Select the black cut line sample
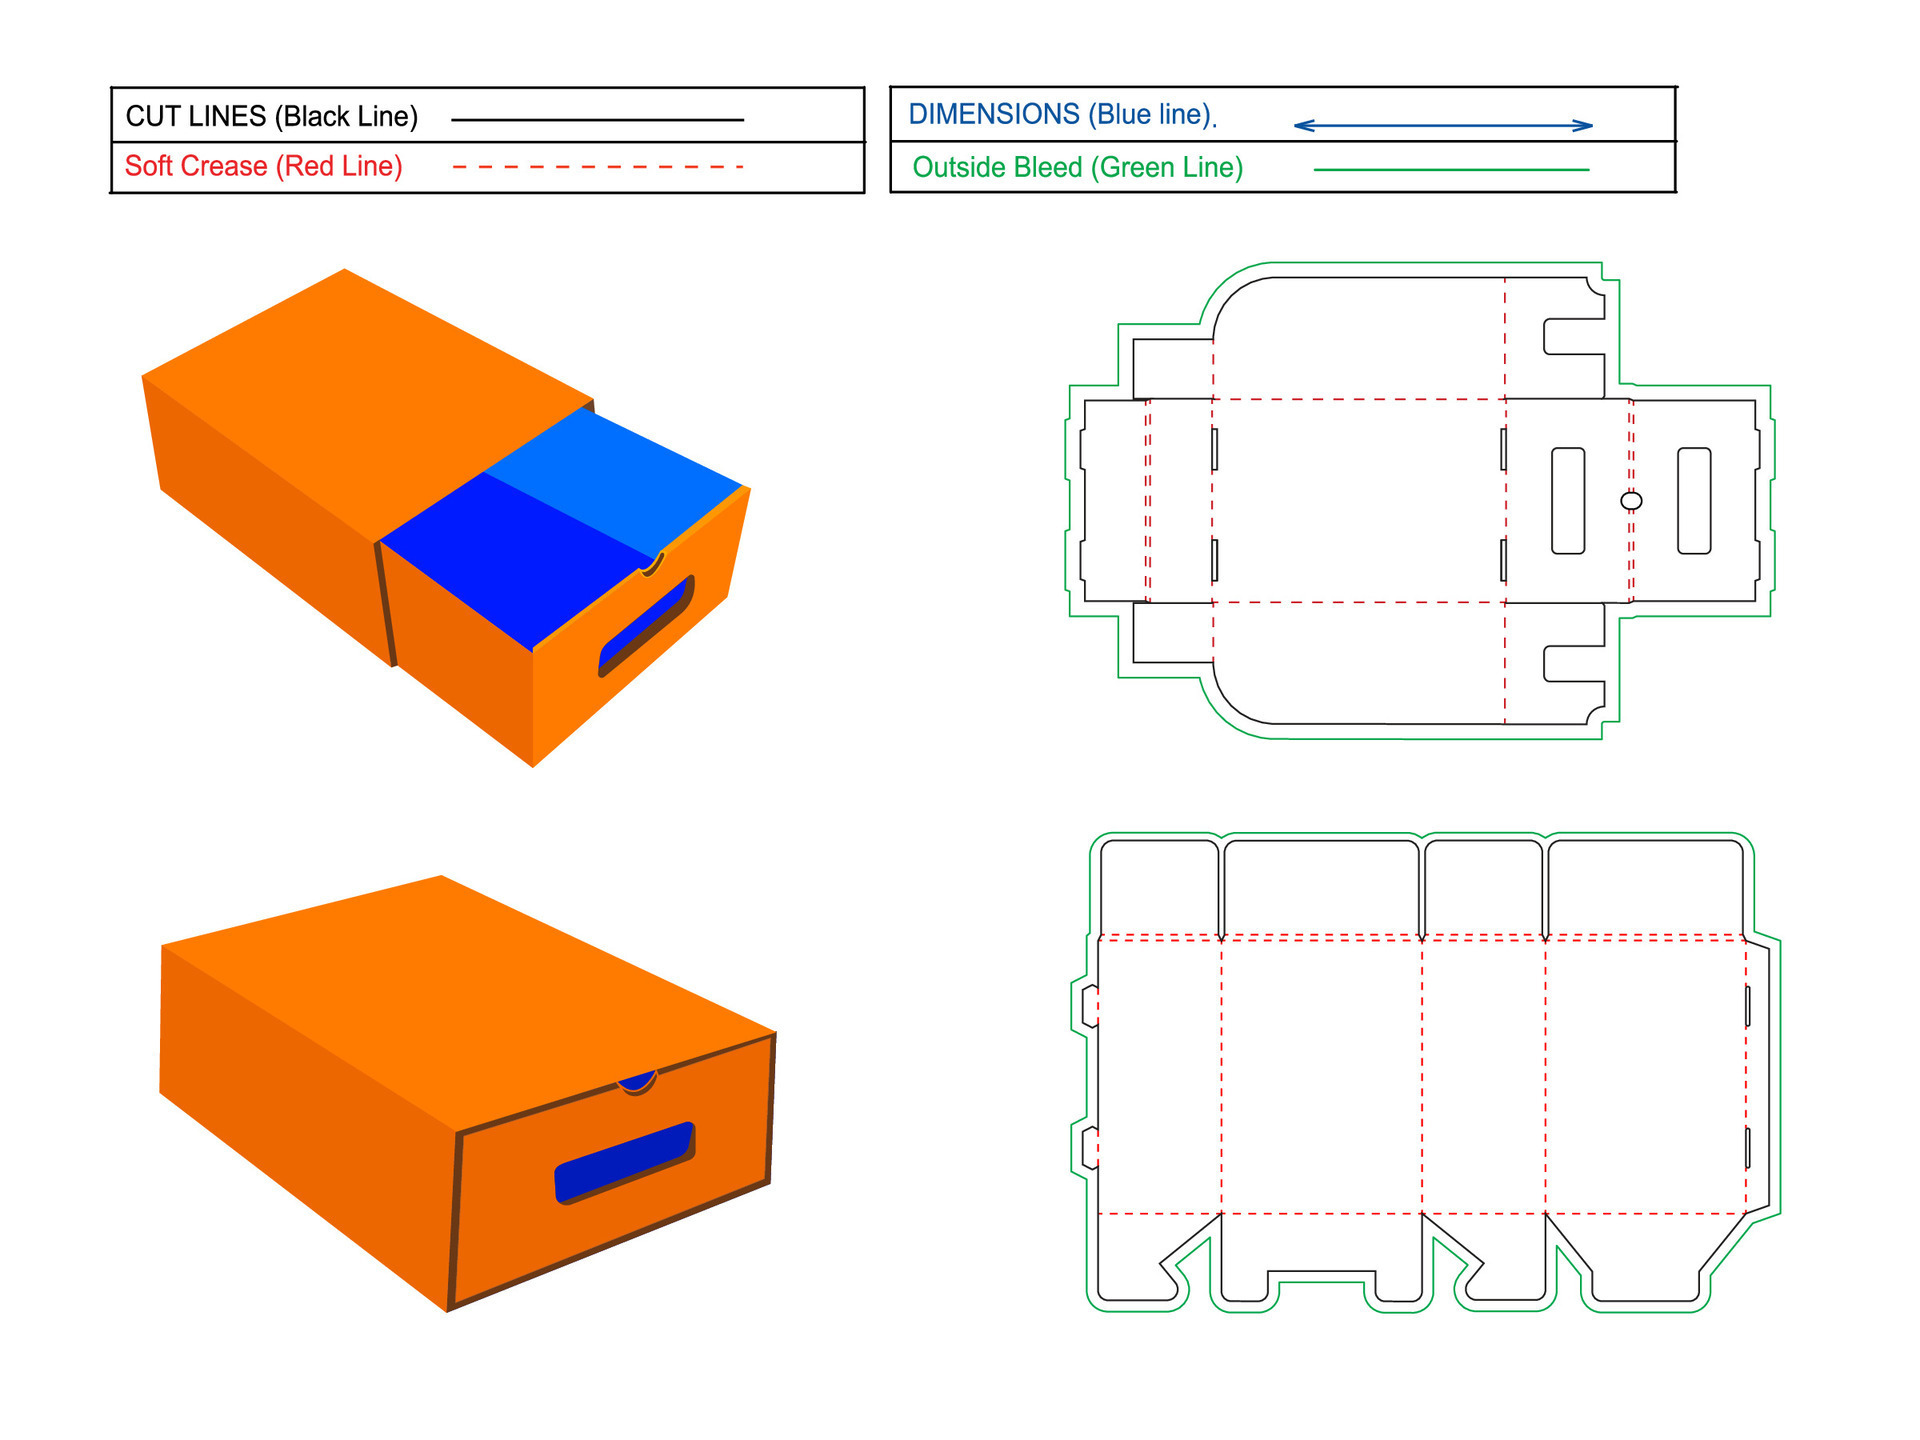The width and height of the screenshot is (1920, 1440). pyautogui.click(x=600, y=117)
